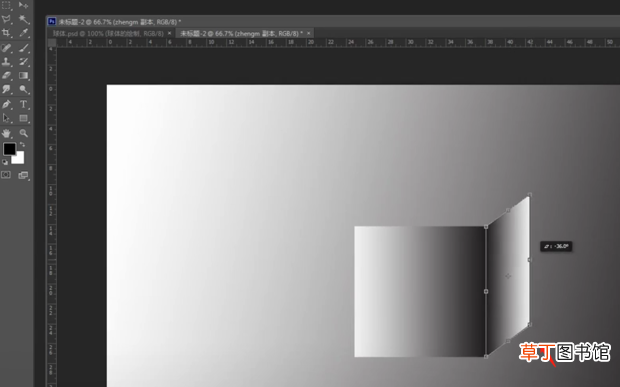Click the top-left corner transform handle

(486, 227)
